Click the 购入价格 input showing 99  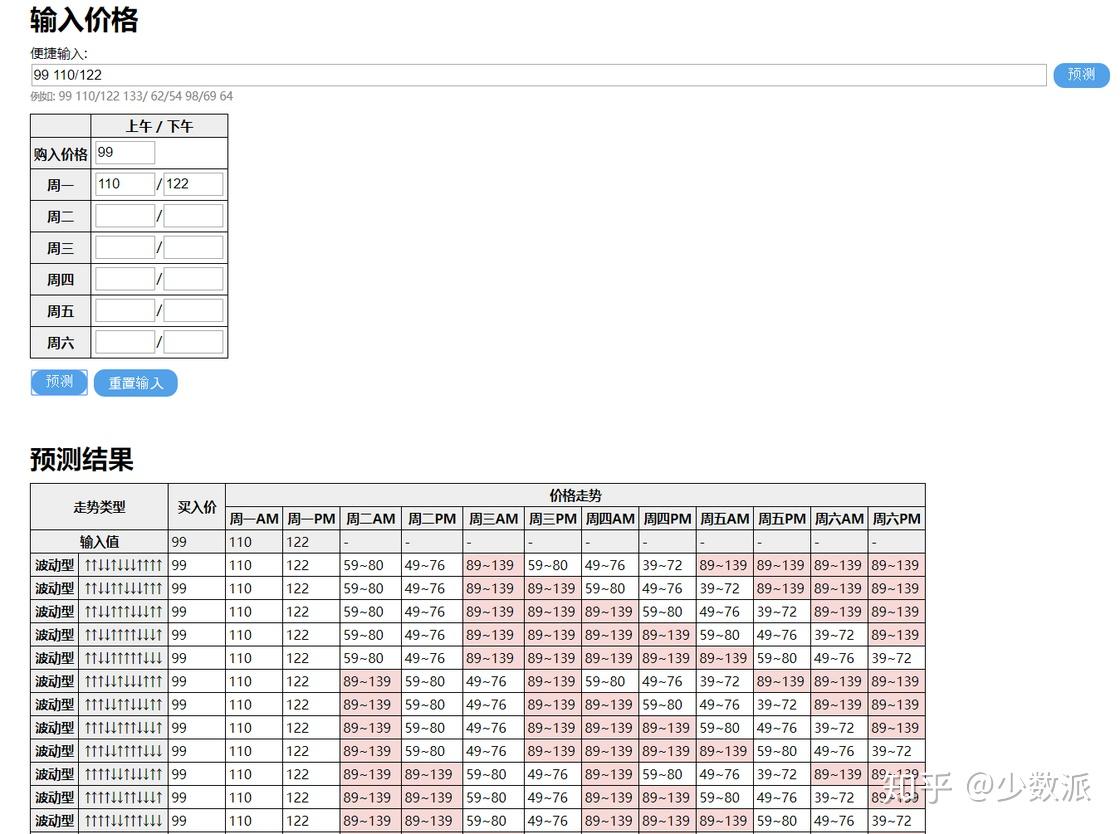click(x=125, y=153)
